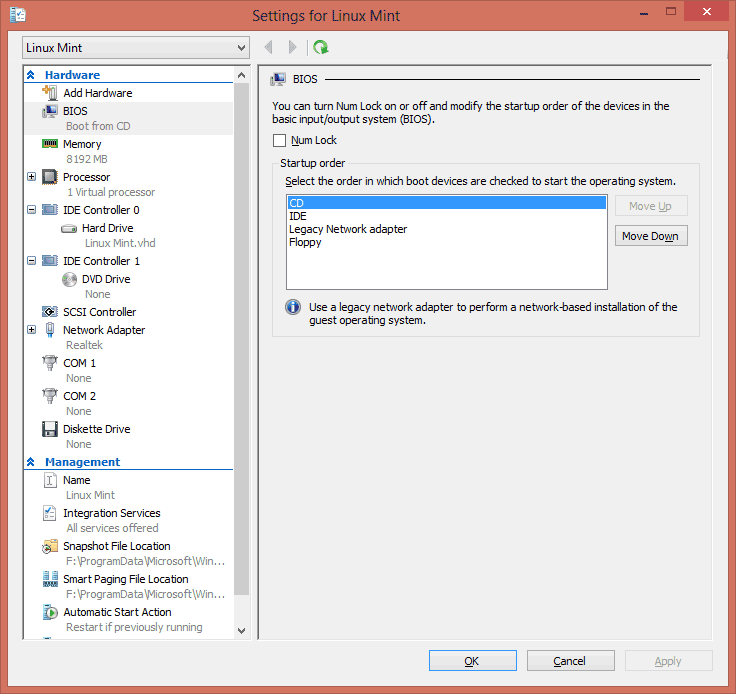
Task: Click the tree panel scroll down arrow
Action: [x=241, y=631]
